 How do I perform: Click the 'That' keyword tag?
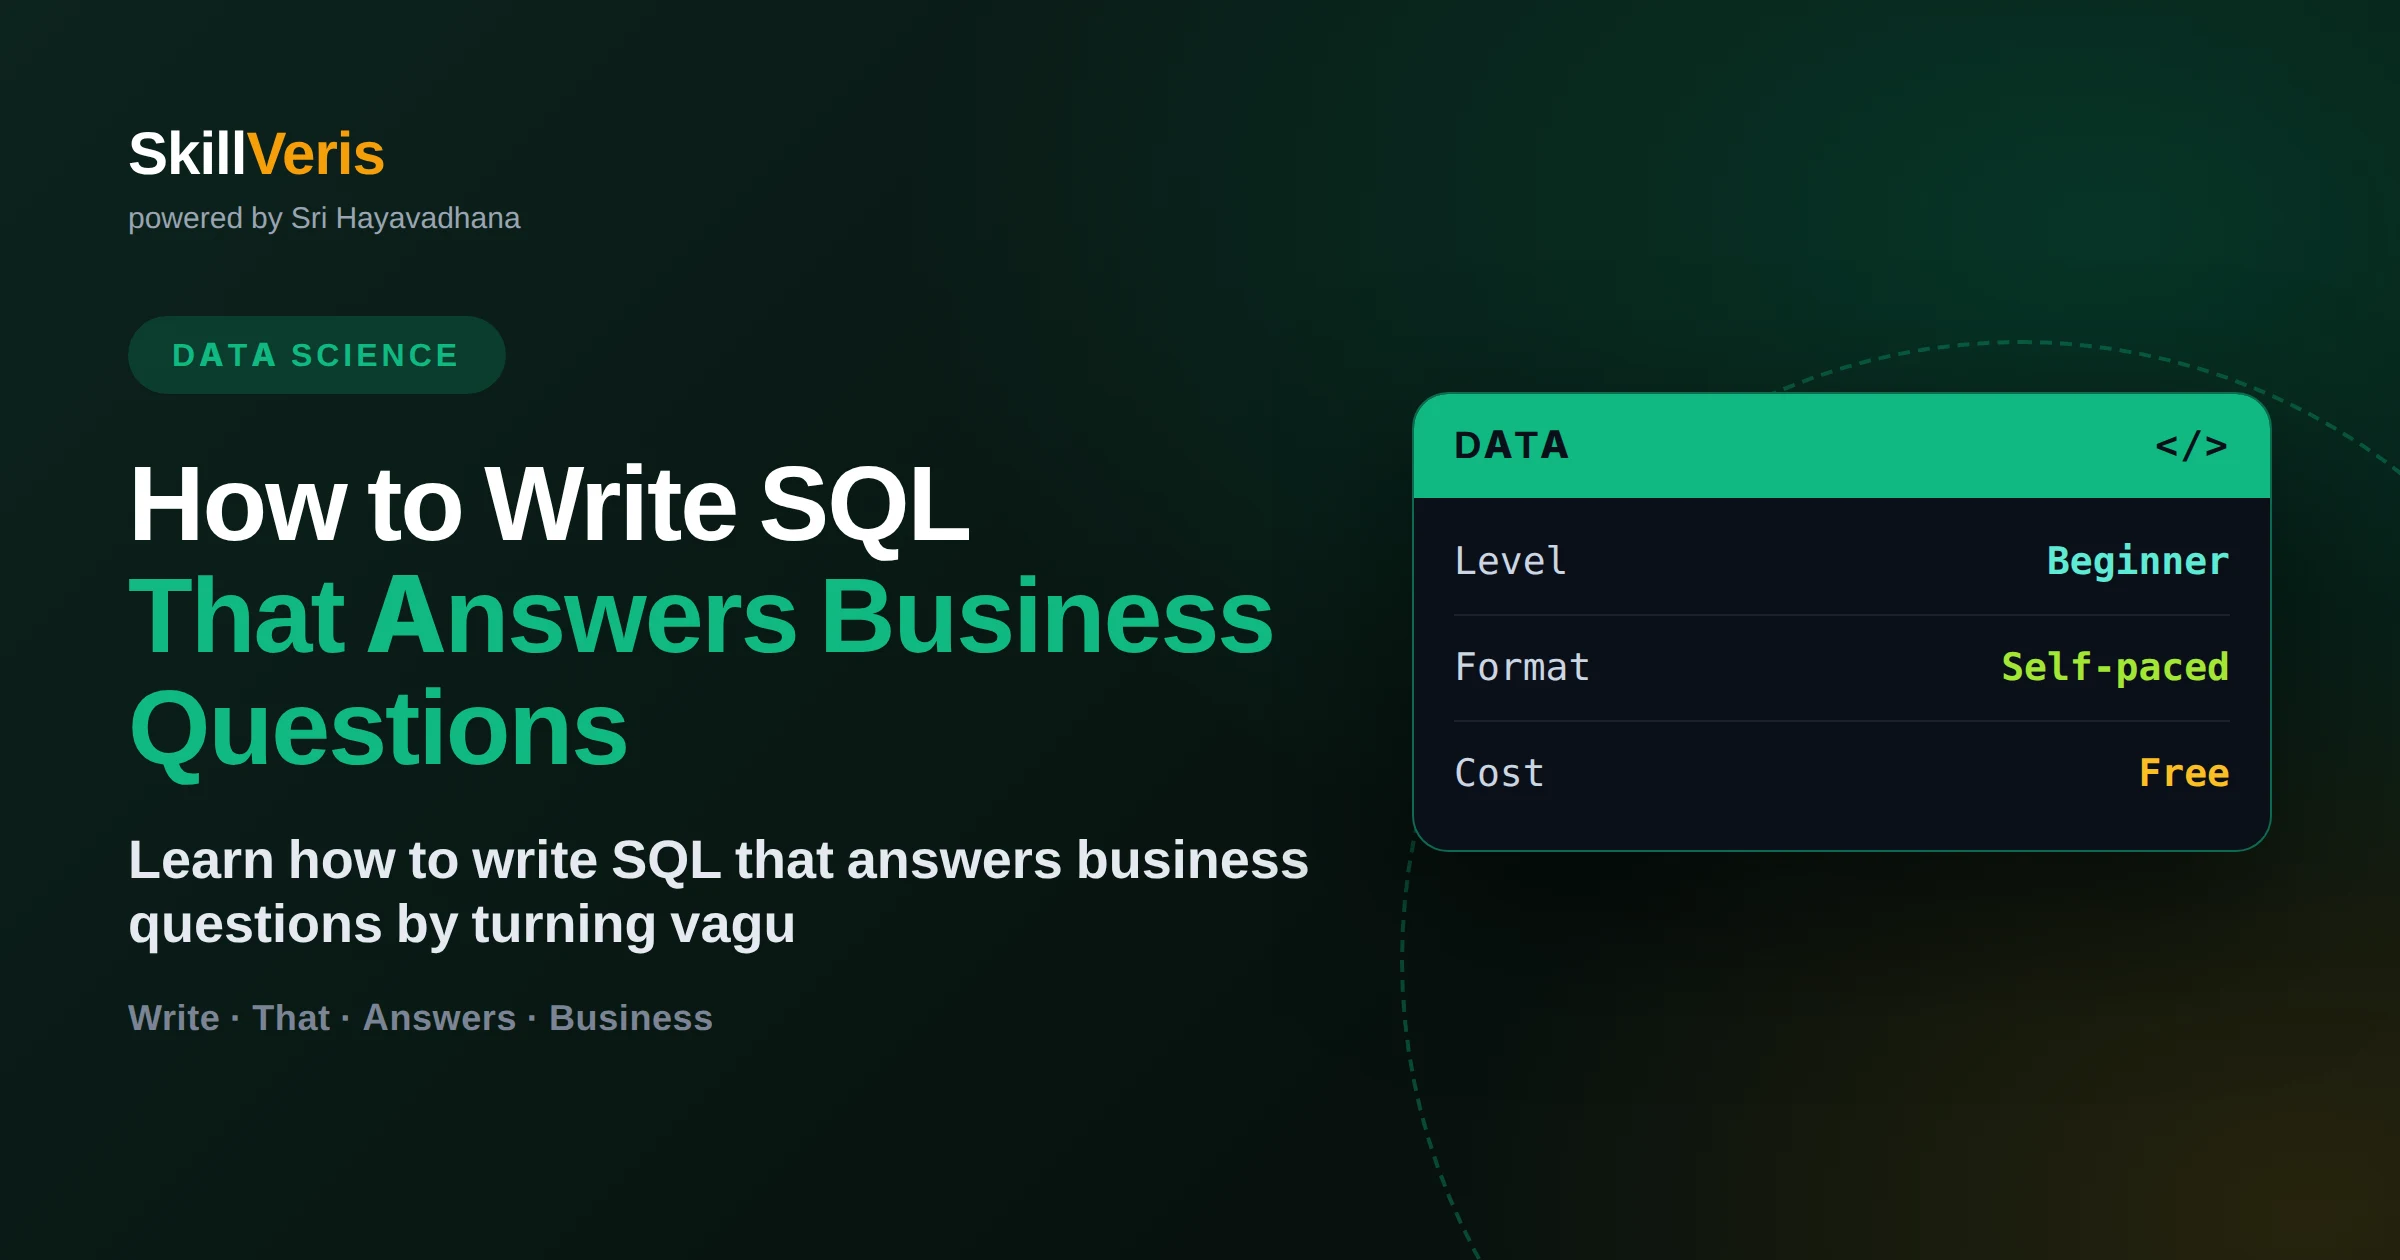coord(291,1017)
